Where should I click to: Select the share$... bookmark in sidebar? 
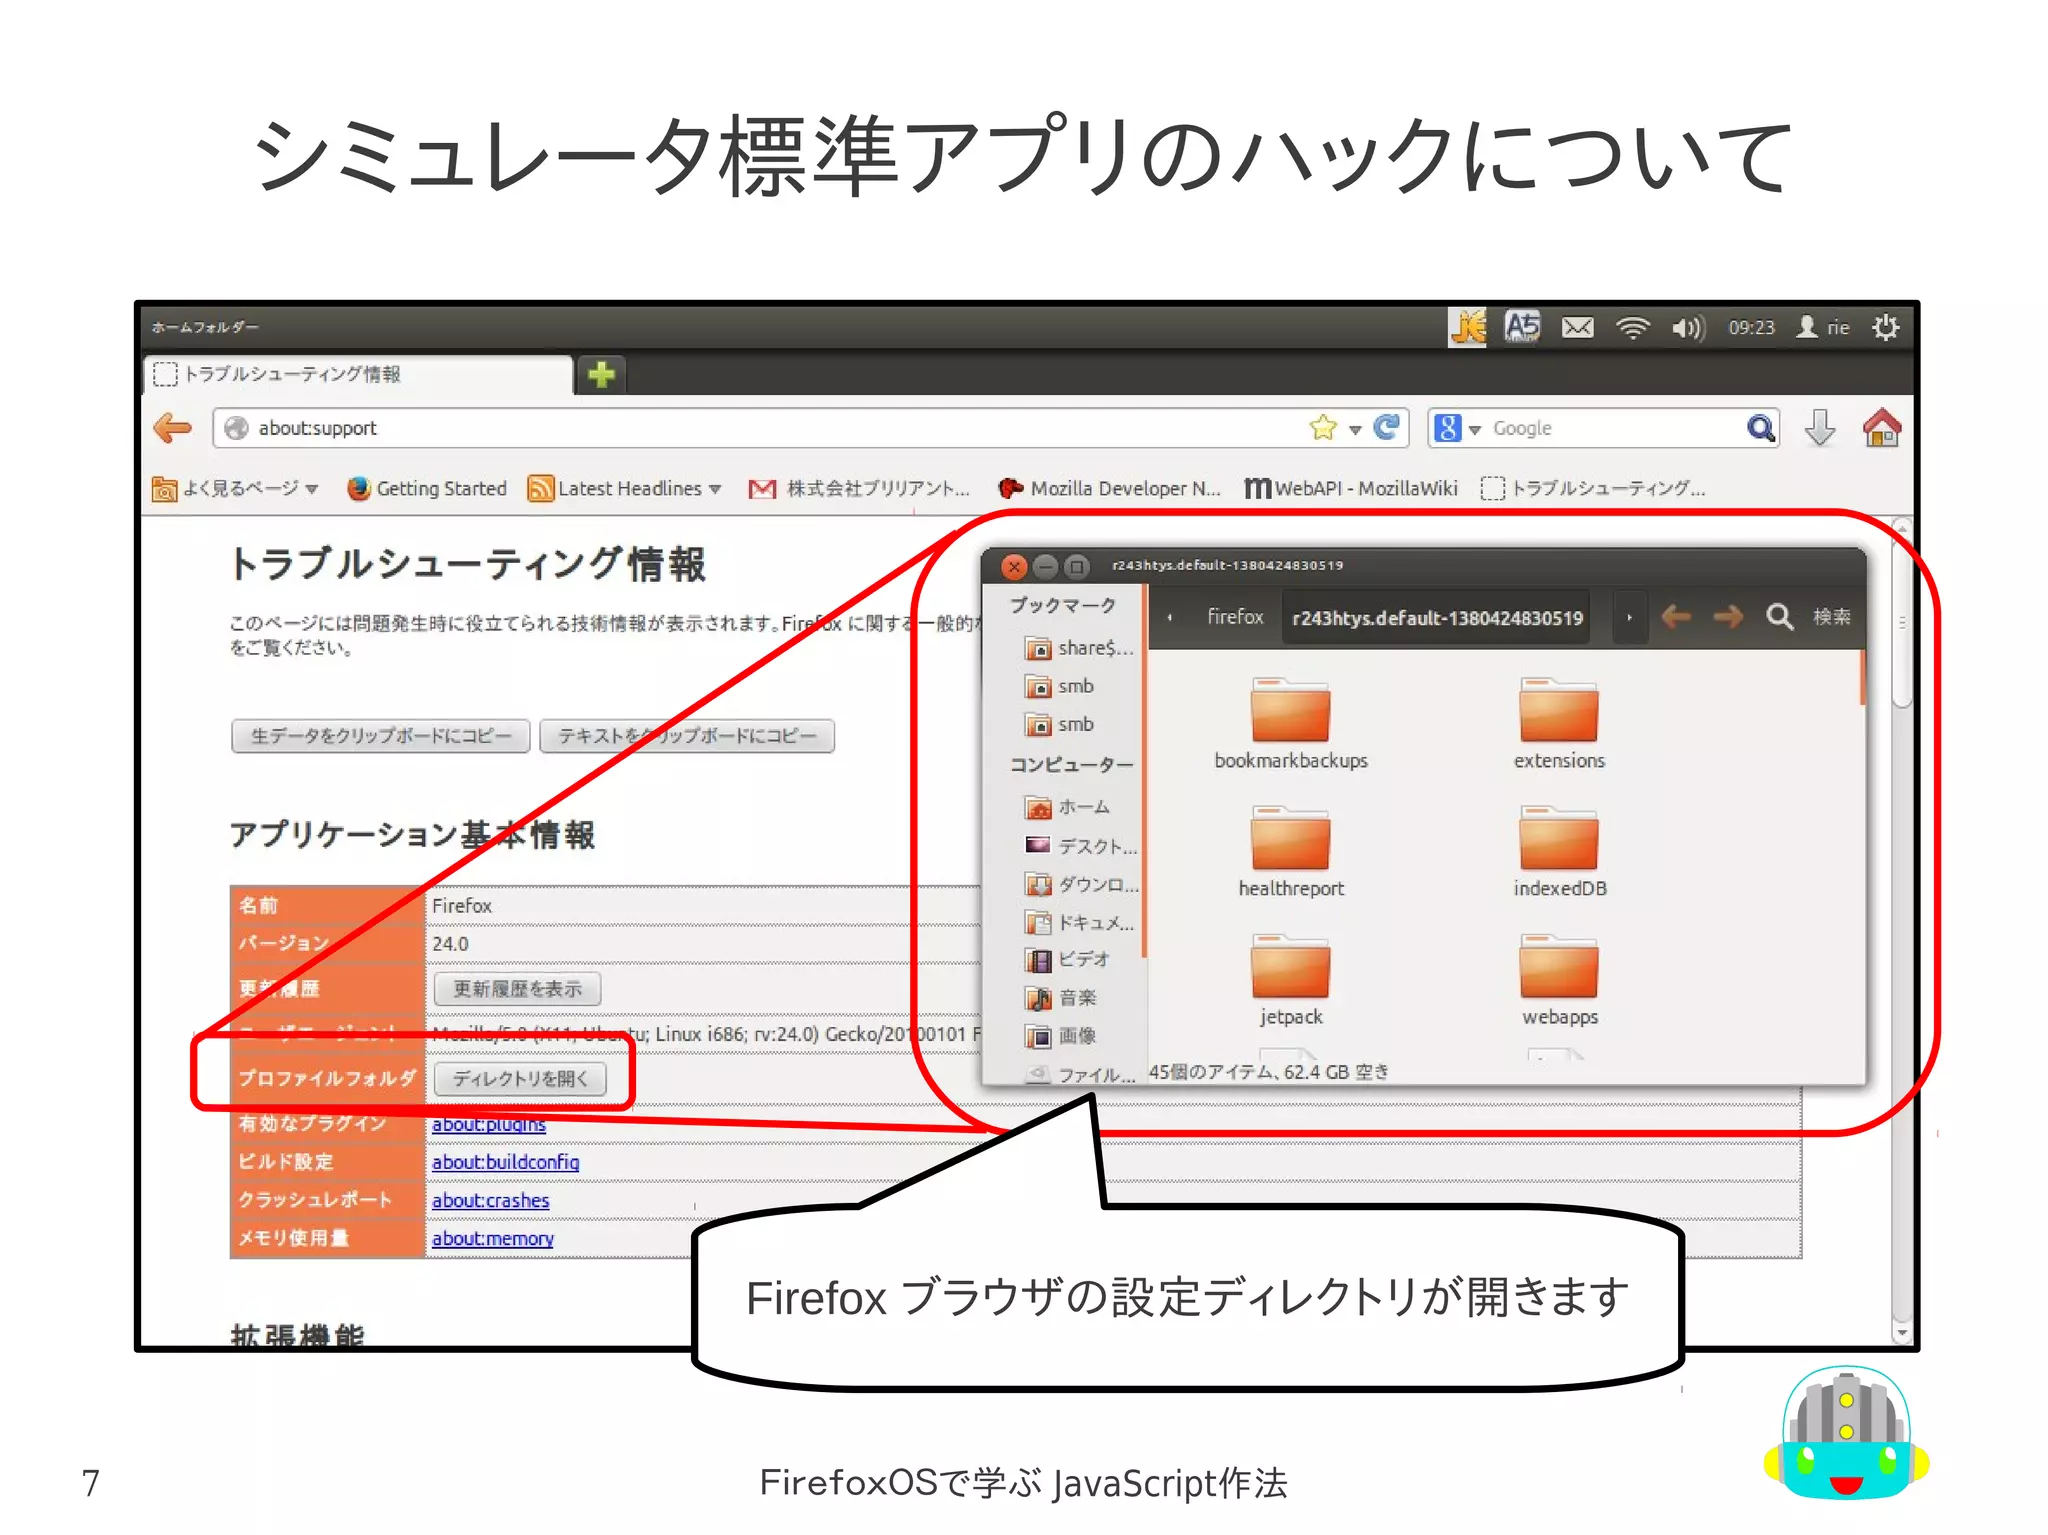click(x=1079, y=648)
